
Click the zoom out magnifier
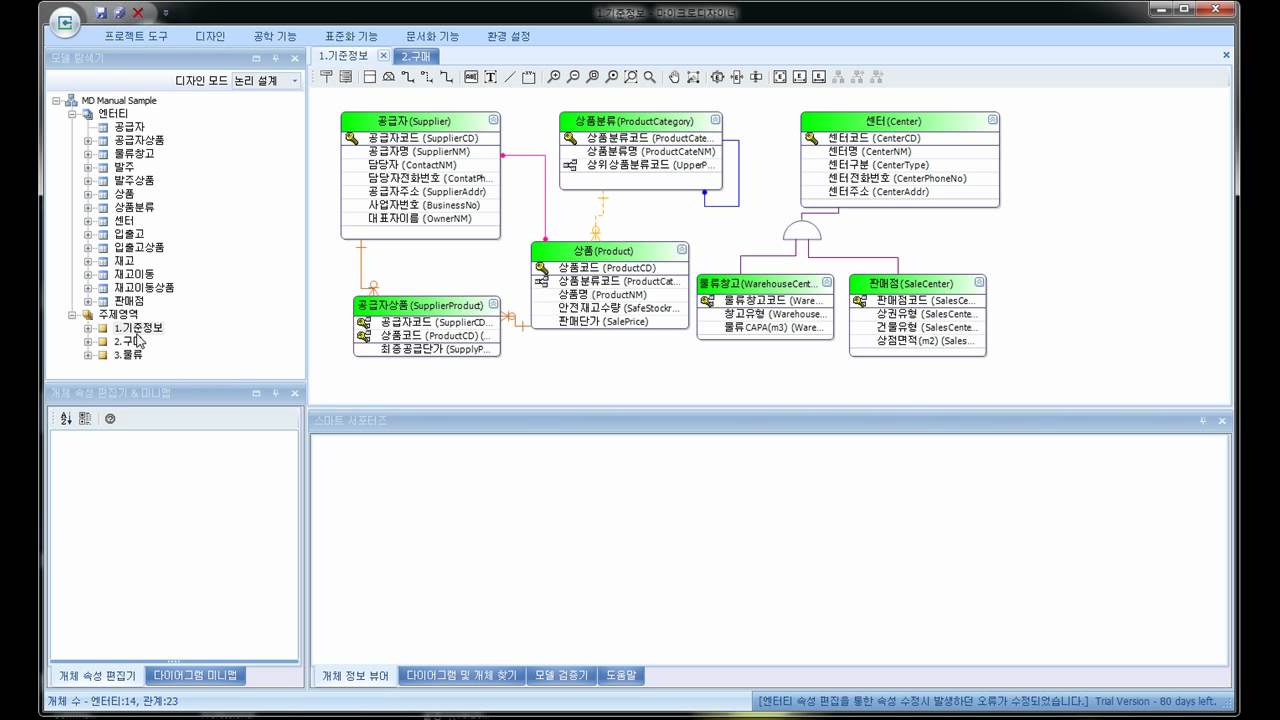pyautogui.click(x=573, y=77)
